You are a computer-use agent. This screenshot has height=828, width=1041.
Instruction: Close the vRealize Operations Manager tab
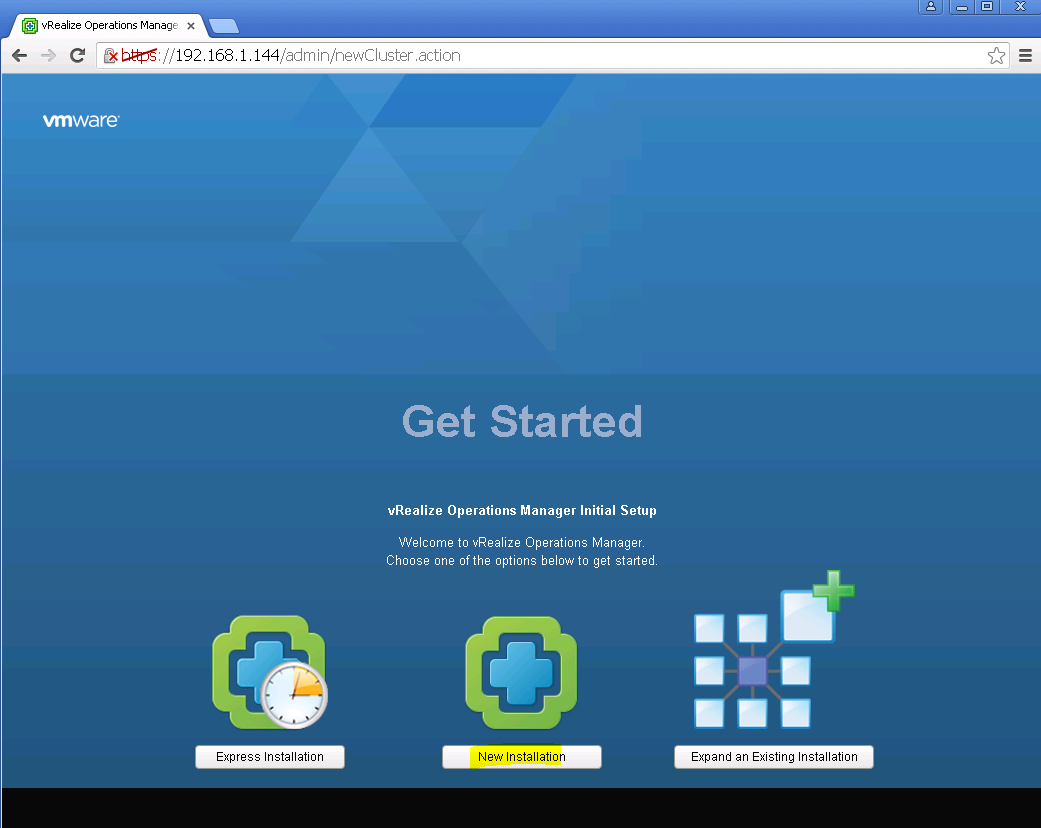(191, 26)
